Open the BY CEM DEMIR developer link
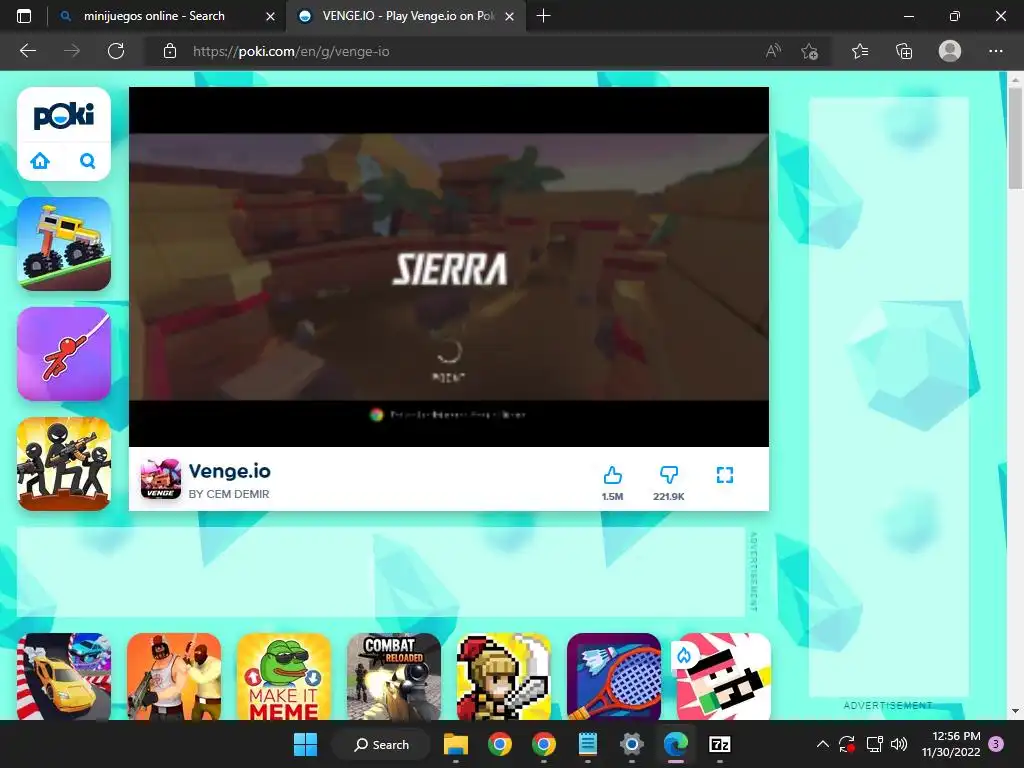Image resolution: width=1024 pixels, height=768 pixels. [x=229, y=494]
